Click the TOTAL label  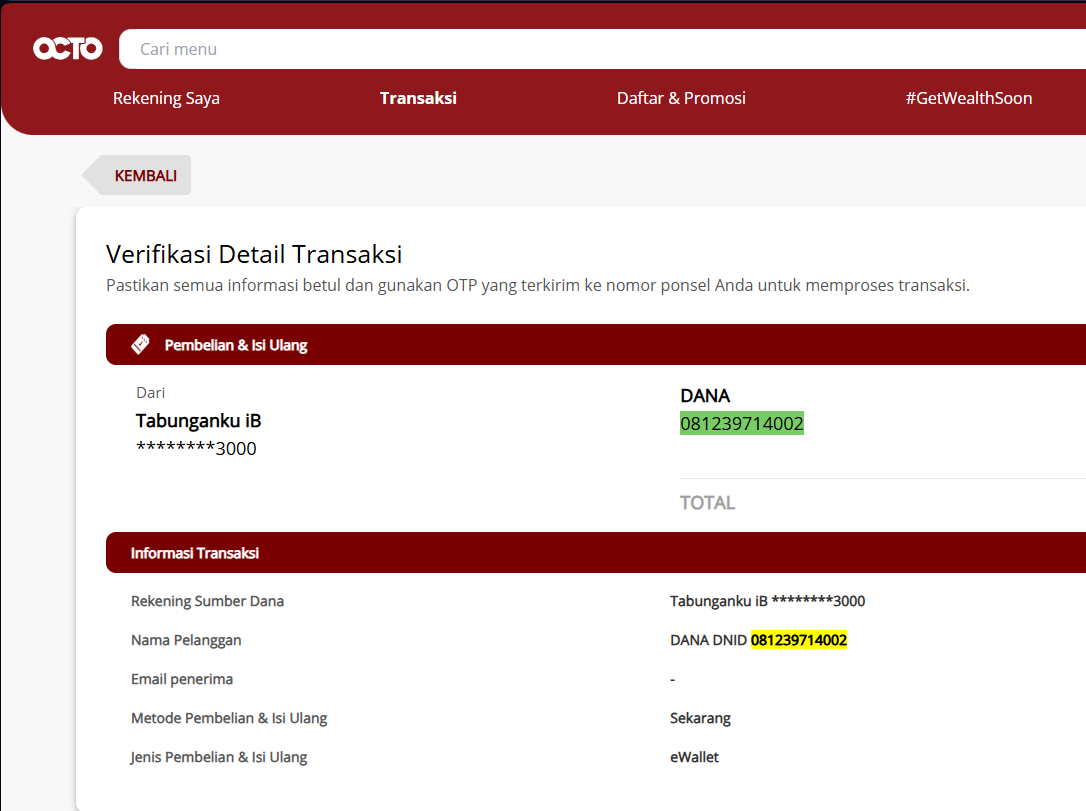click(x=707, y=503)
